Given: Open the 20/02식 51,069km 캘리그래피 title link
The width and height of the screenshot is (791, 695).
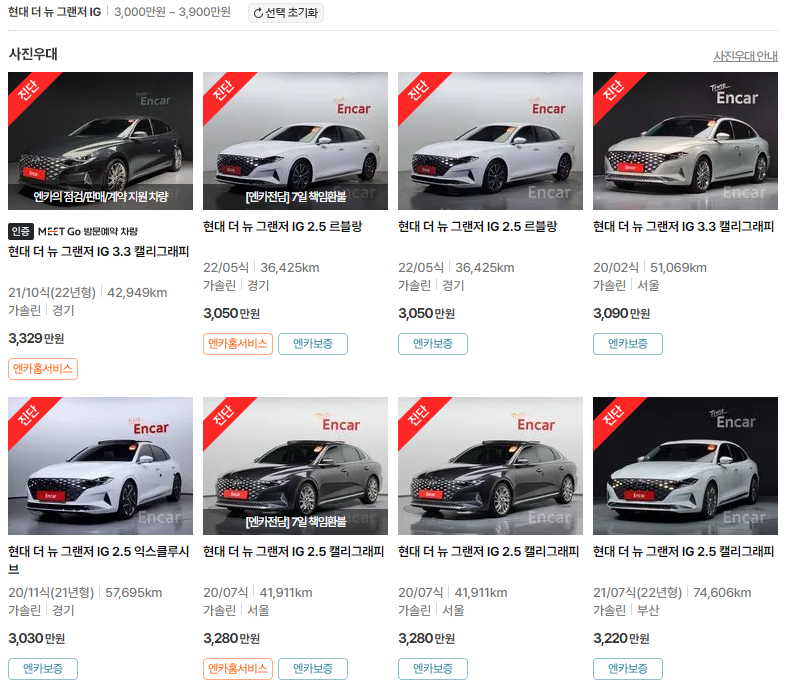Looking at the screenshot, I should point(684,226).
